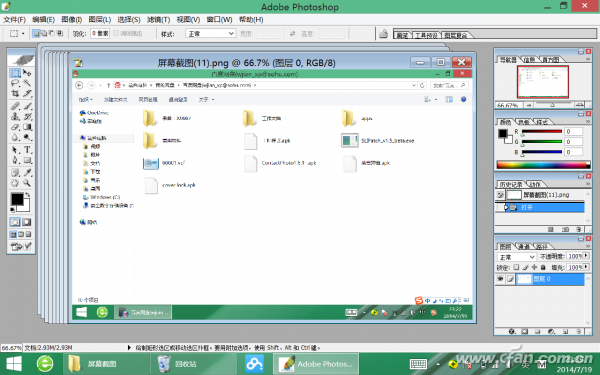The height and width of the screenshot is (375, 600).
Task: Select the Magic Wand tool
Action: (27, 83)
